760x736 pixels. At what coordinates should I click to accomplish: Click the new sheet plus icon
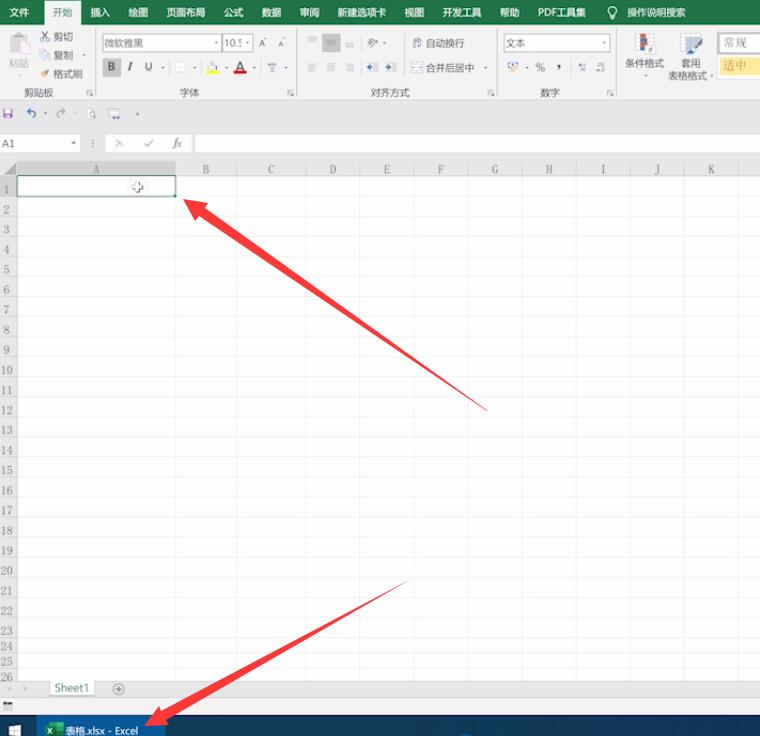pos(119,688)
